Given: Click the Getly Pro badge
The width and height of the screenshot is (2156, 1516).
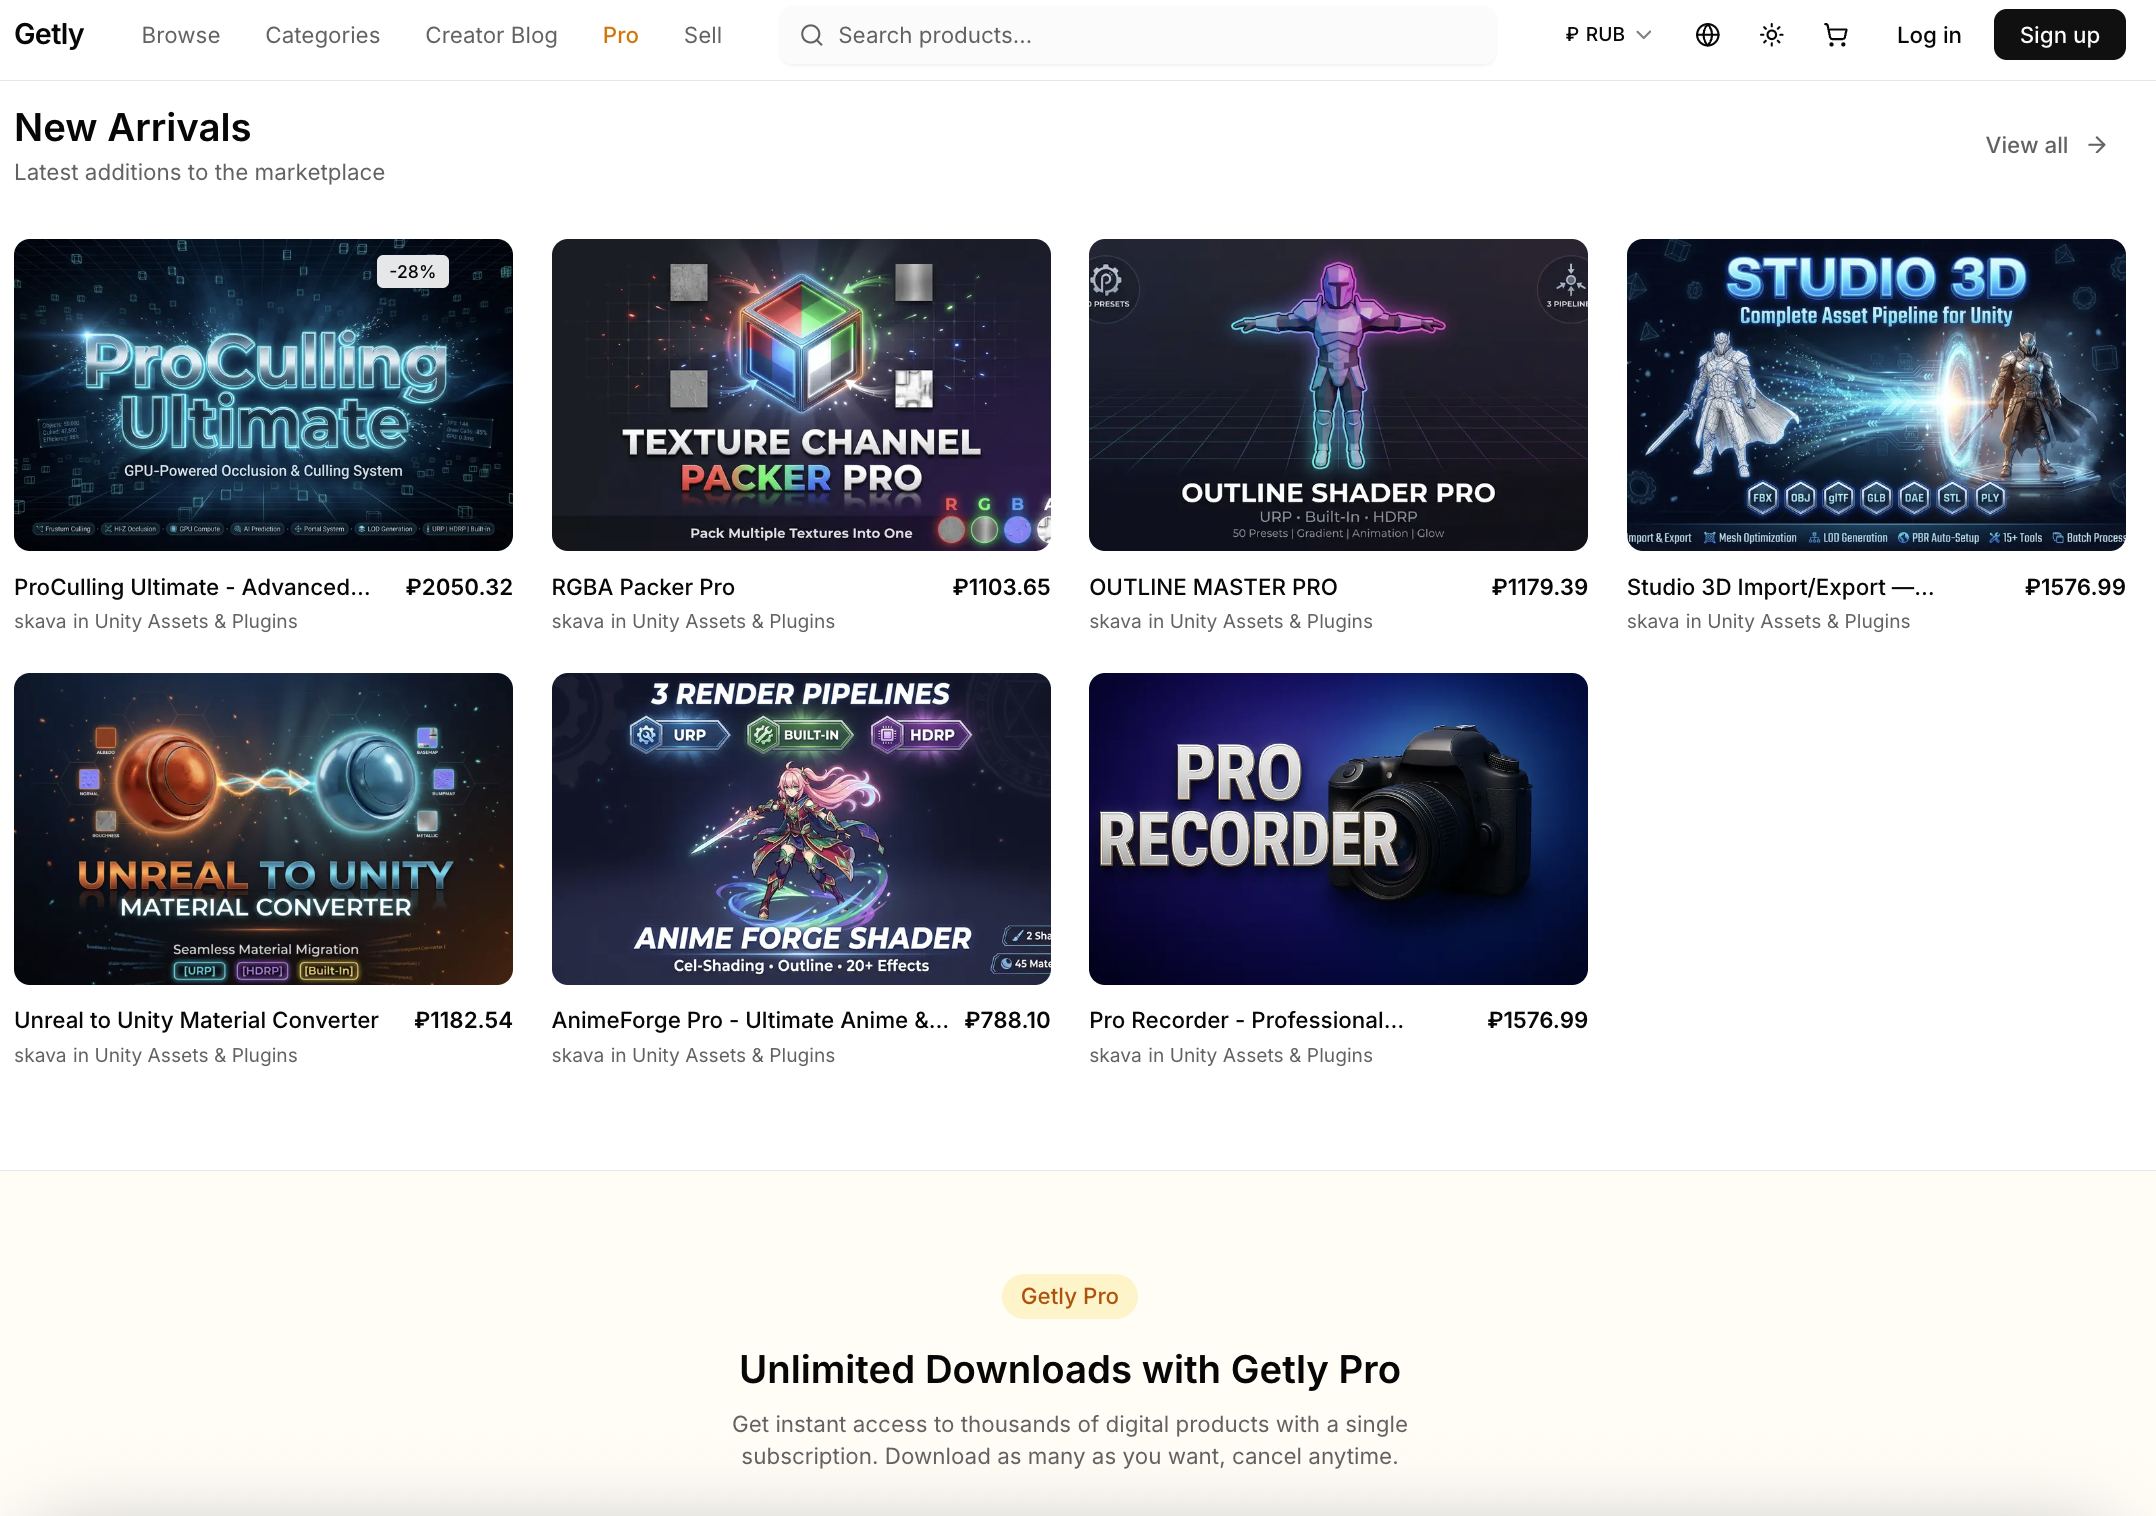Looking at the screenshot, I should (x=1069, y=1296).
